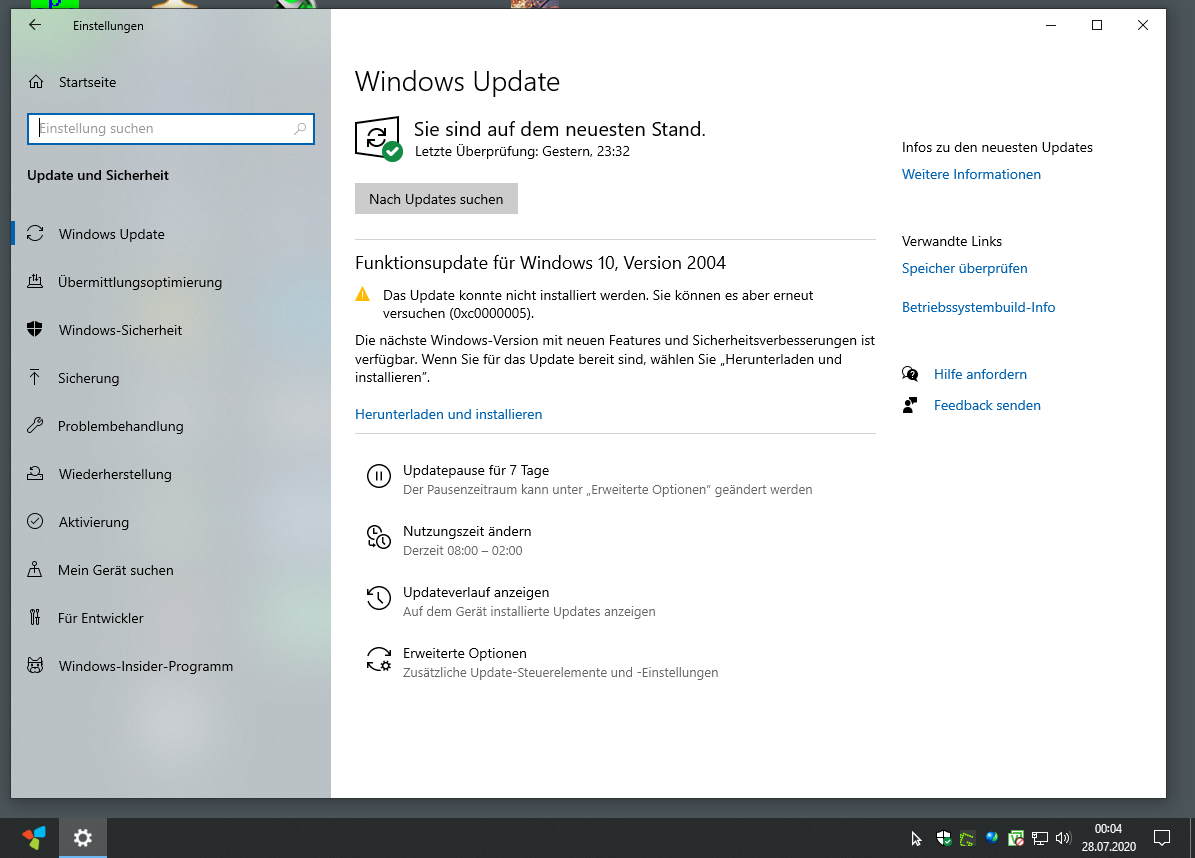The height and width of the screenshot is (858, 1195).
Task: Click the clock showing 00:04
Action: tap(1108, 829)
